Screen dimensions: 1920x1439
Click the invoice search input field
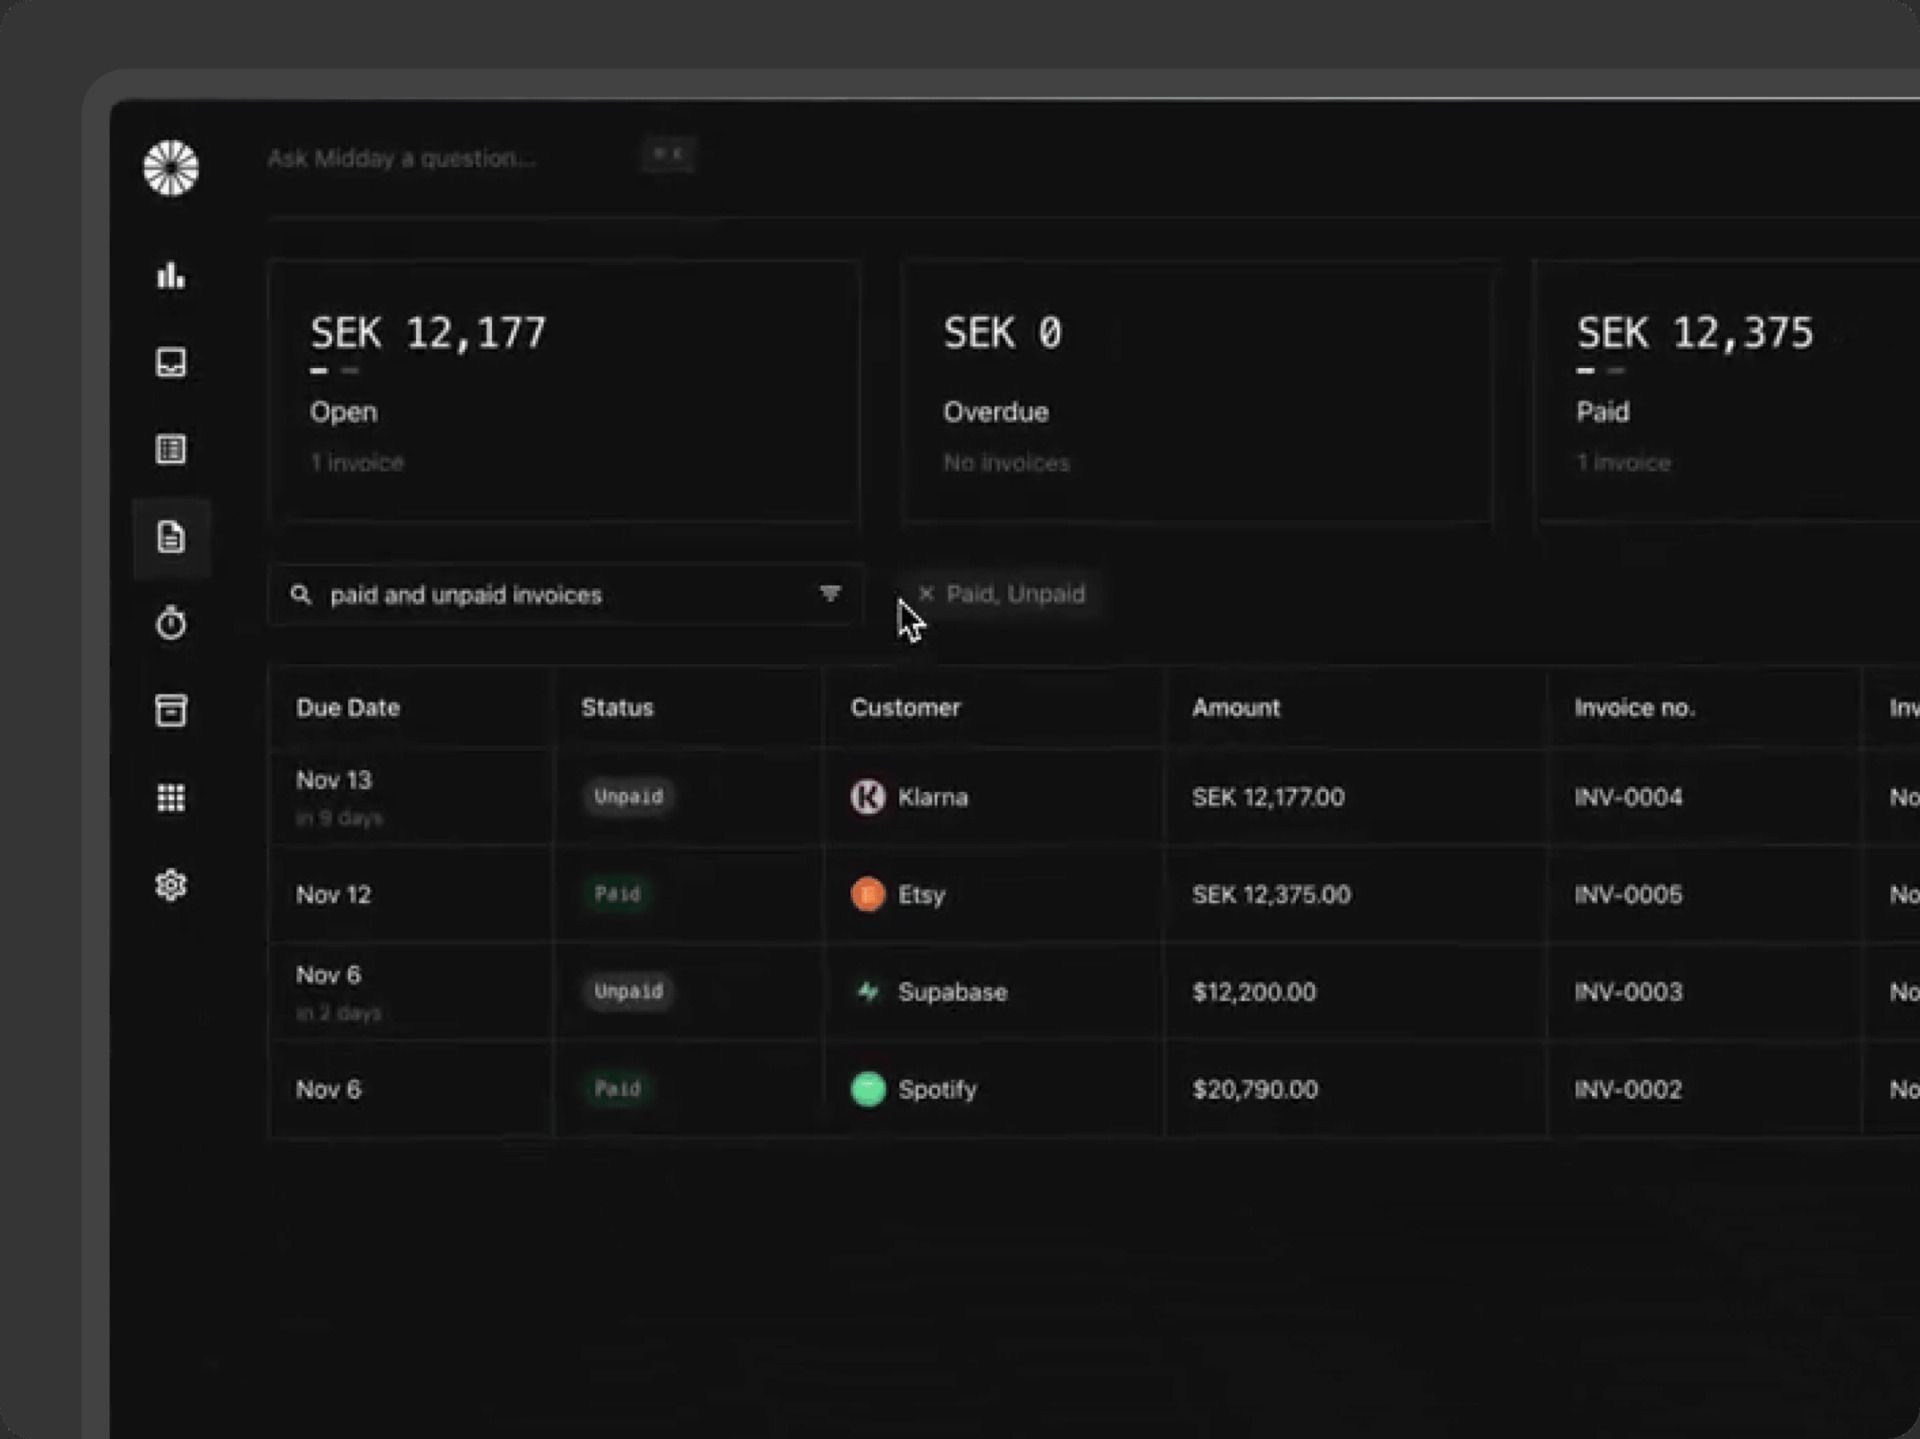click(560, 595)
